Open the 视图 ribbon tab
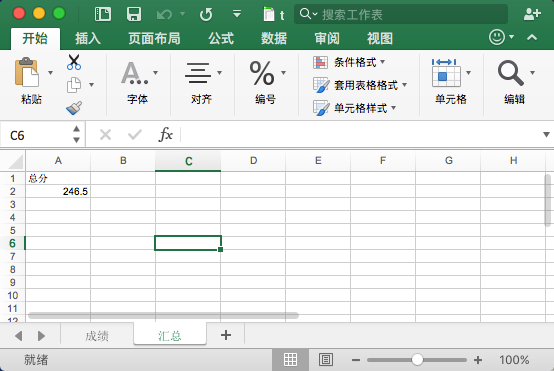554x371 pixels. (x=380, y=38)
